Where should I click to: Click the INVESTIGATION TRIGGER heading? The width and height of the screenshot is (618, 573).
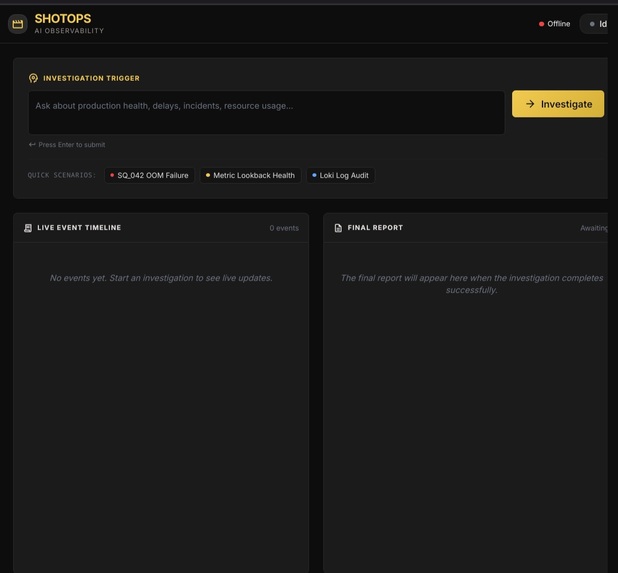click(91, 78)
